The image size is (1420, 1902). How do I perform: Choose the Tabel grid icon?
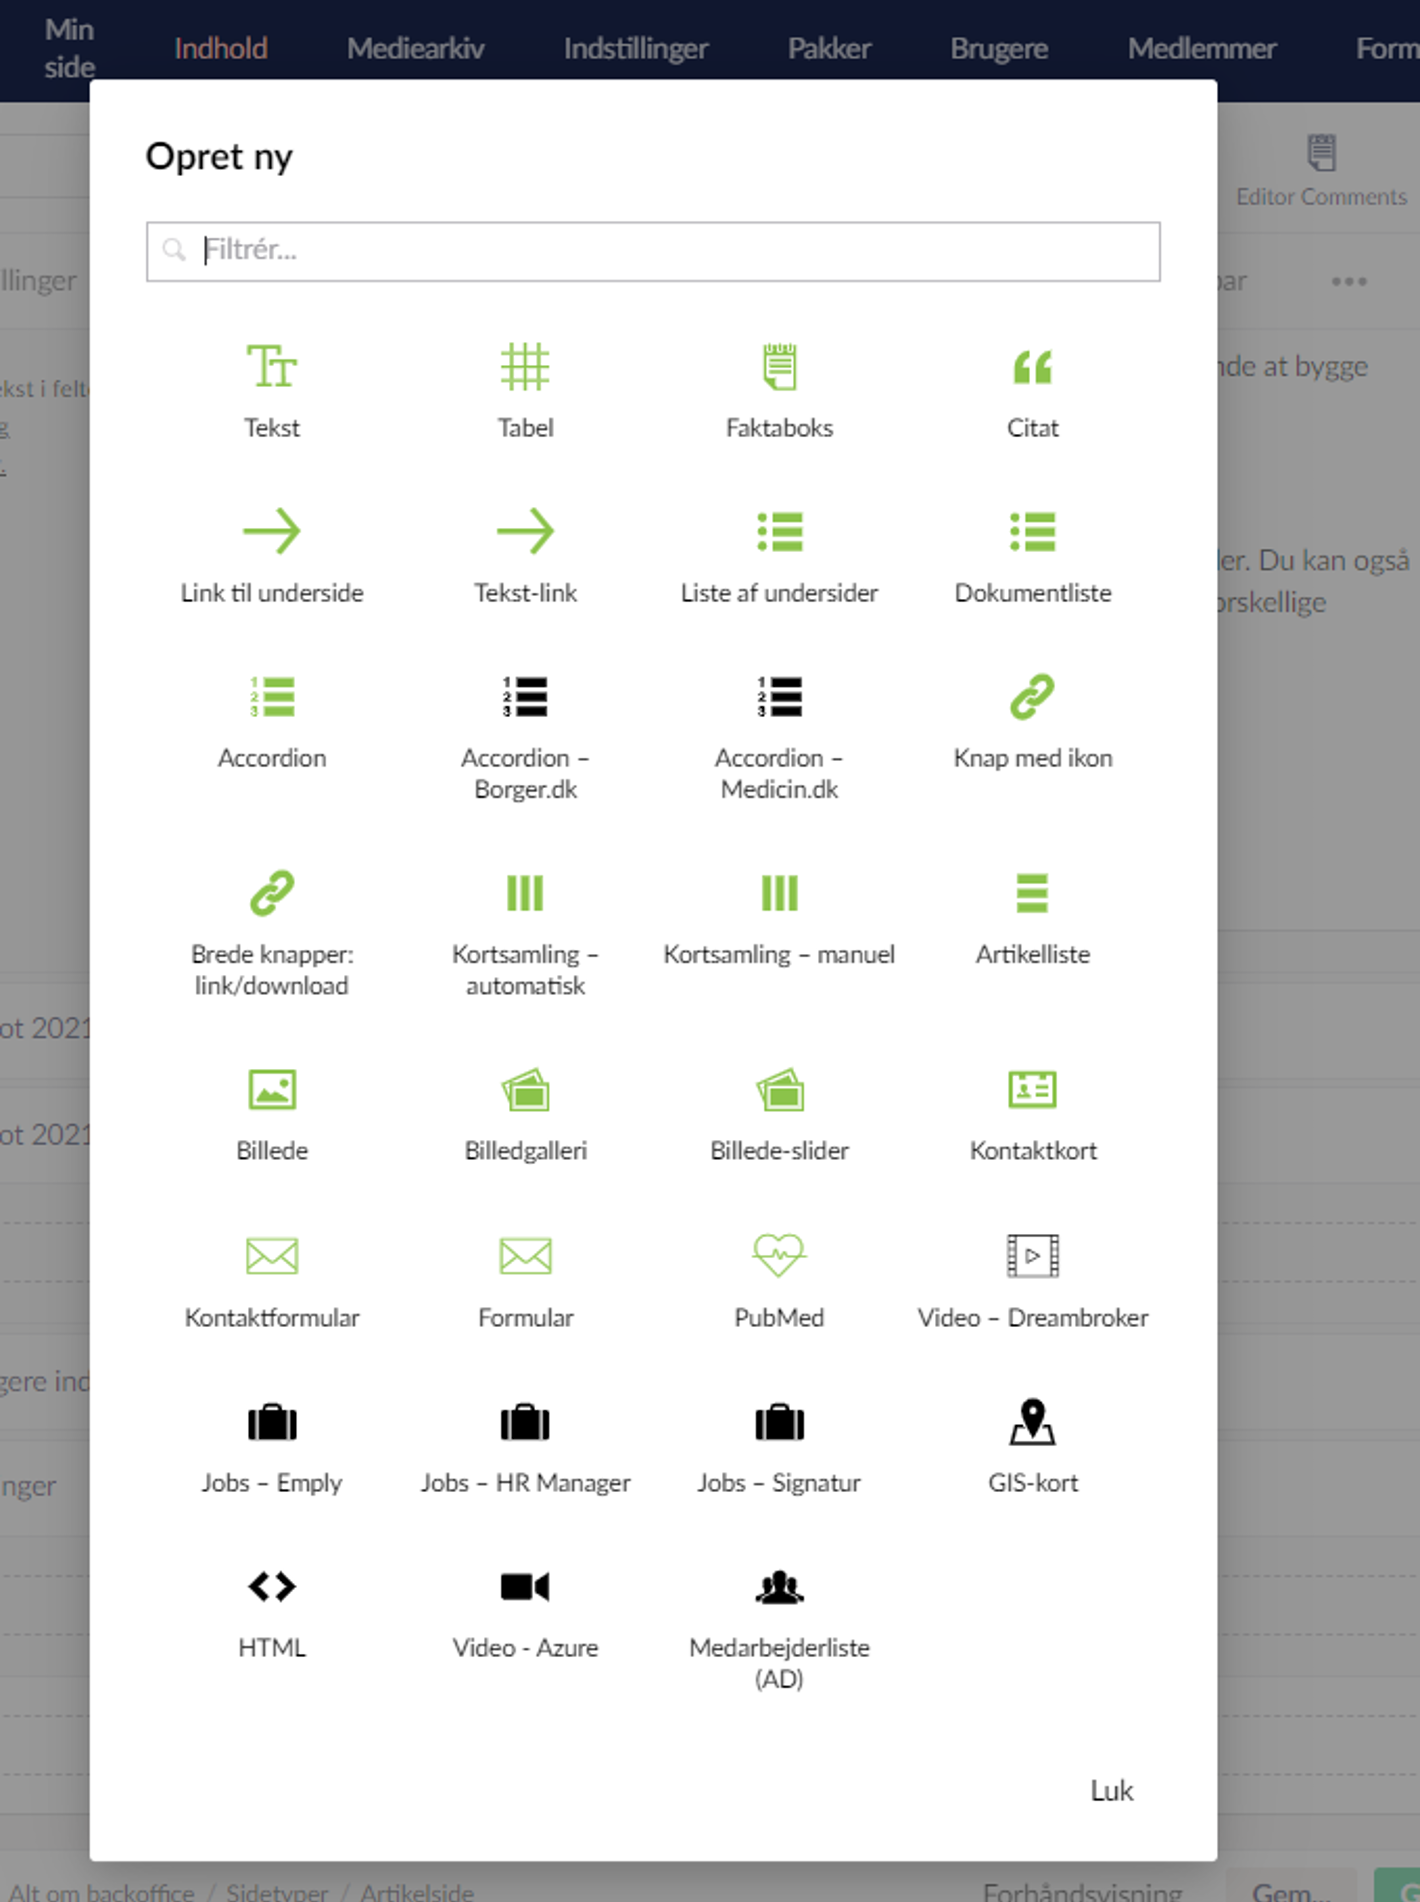pyautogui.click(x=525, y=367)
